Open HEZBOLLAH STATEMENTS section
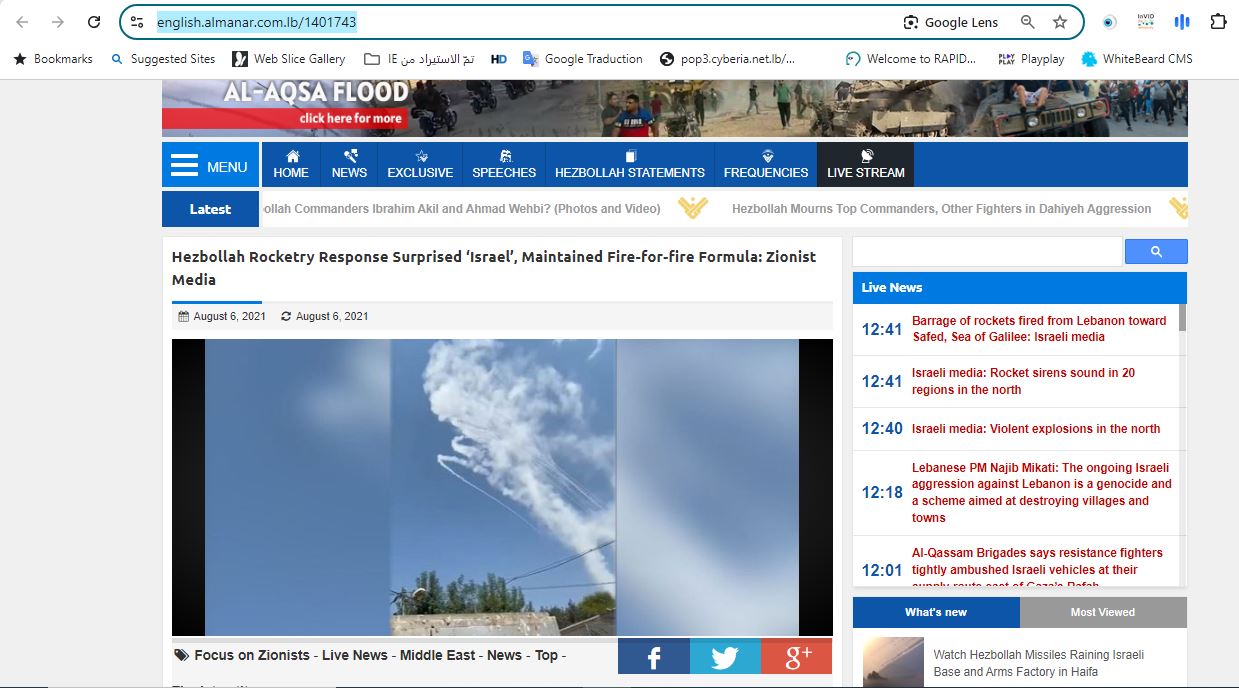The height and width of the screenshot is (688, 1239). [630, 165]
